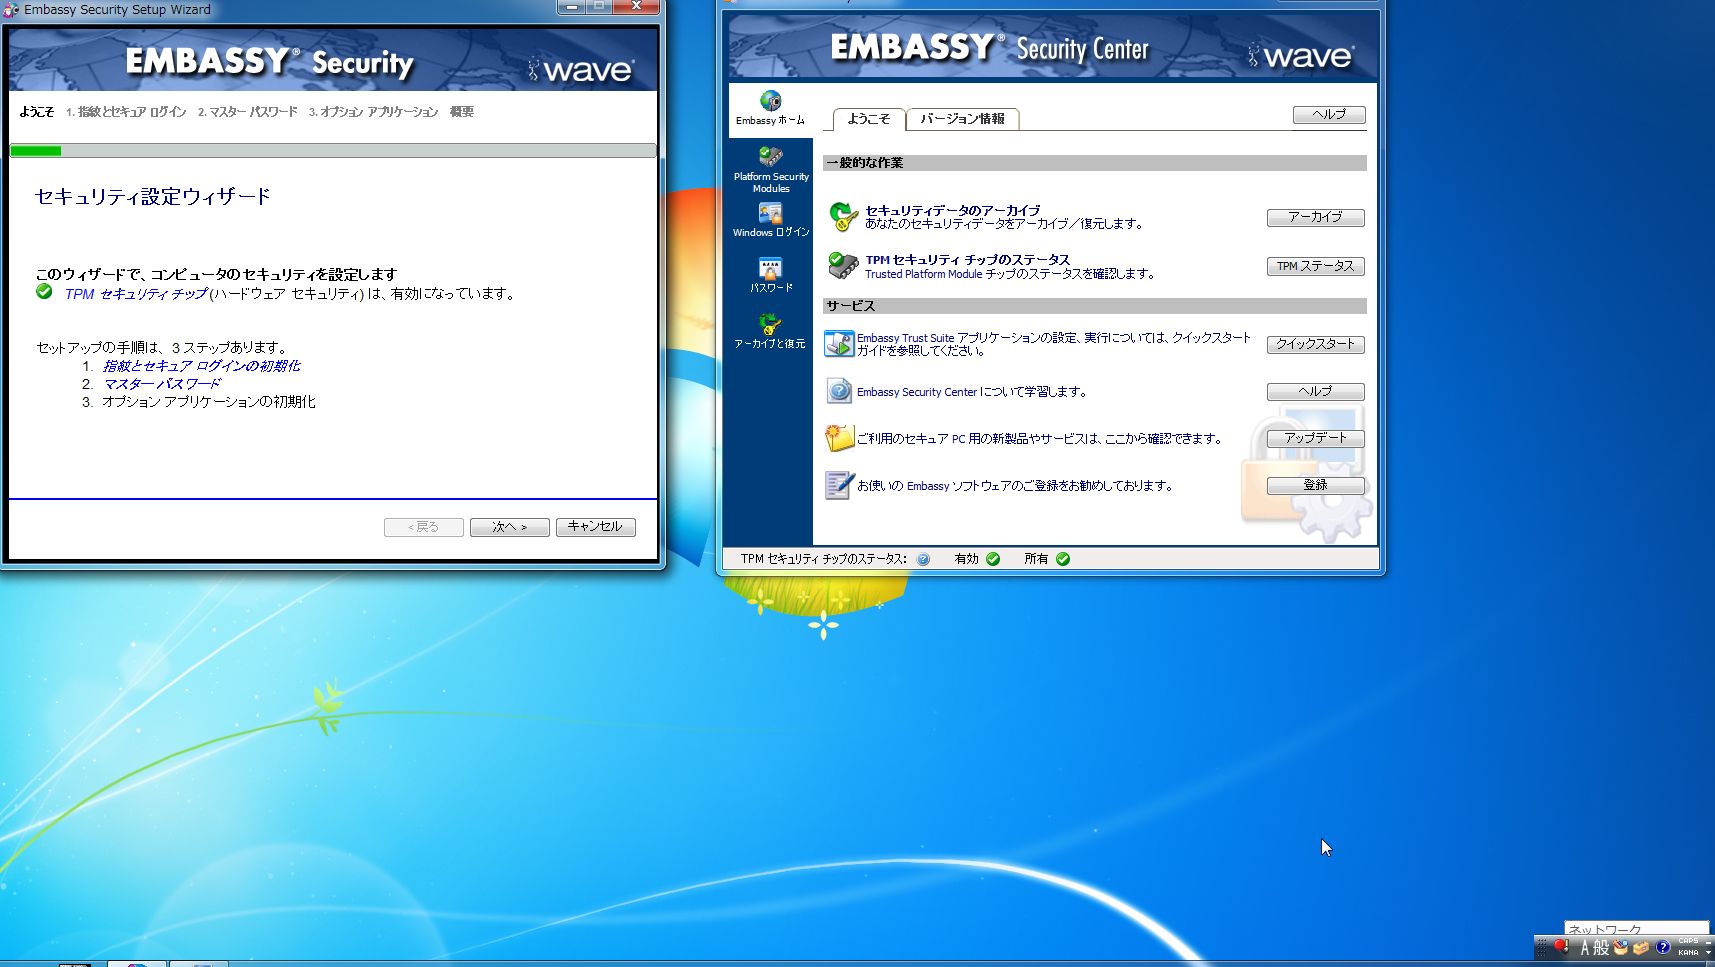Click the security data archive key icon
This screenshot has height=967, width=1715.
tap(843, 216)
